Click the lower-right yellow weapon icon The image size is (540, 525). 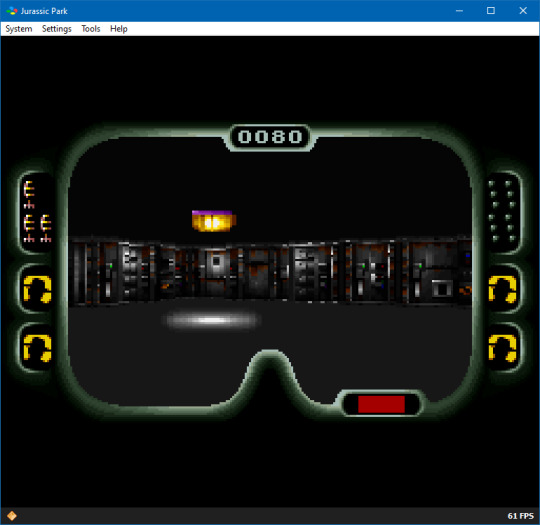coord(502,348)
